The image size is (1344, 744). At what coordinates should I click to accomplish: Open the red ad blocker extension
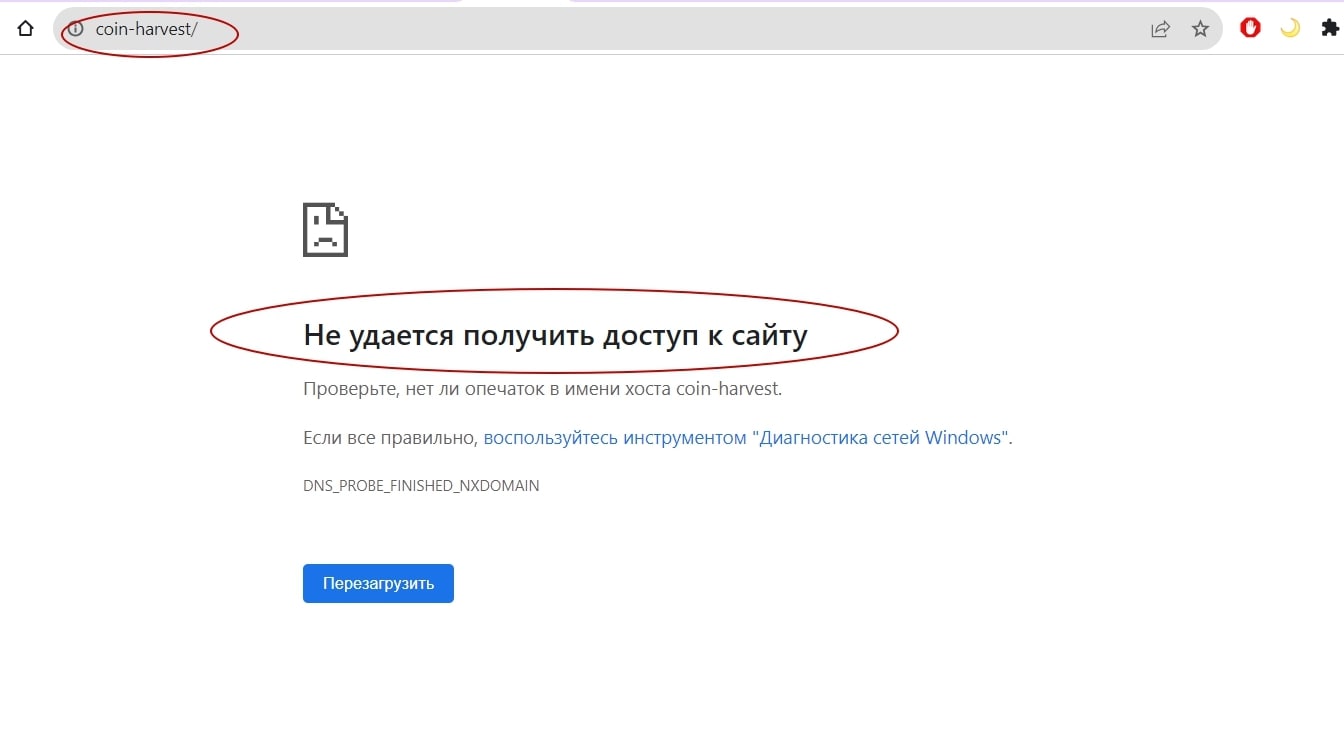[x=1250, y=28]
